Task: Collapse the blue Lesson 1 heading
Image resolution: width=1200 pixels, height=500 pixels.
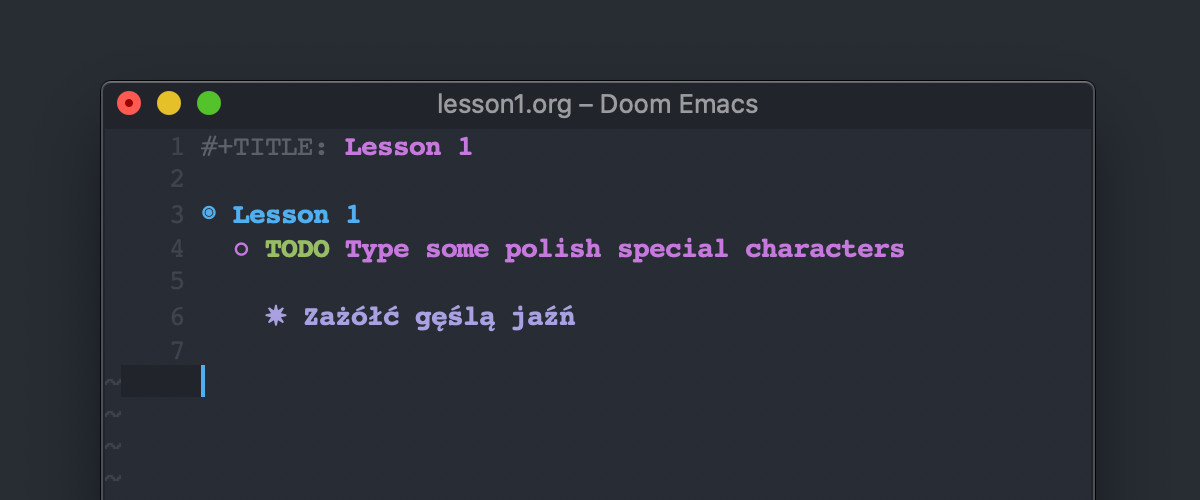Action: tap(296, 215)
